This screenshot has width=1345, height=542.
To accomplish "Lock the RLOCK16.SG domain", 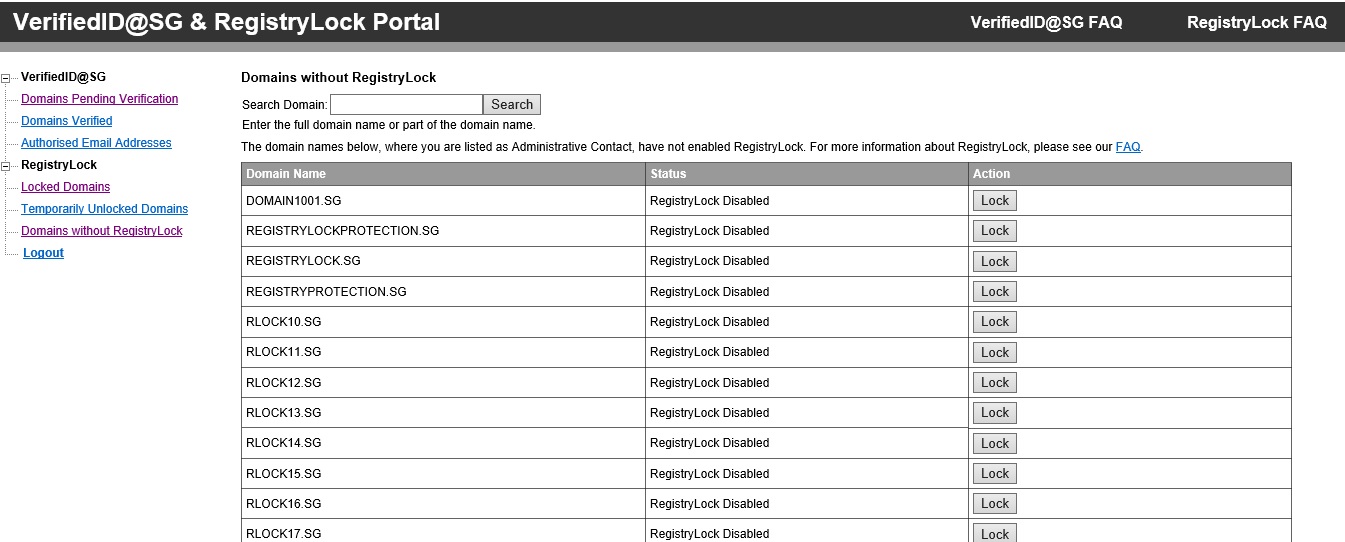I will (x=995, y=504).
